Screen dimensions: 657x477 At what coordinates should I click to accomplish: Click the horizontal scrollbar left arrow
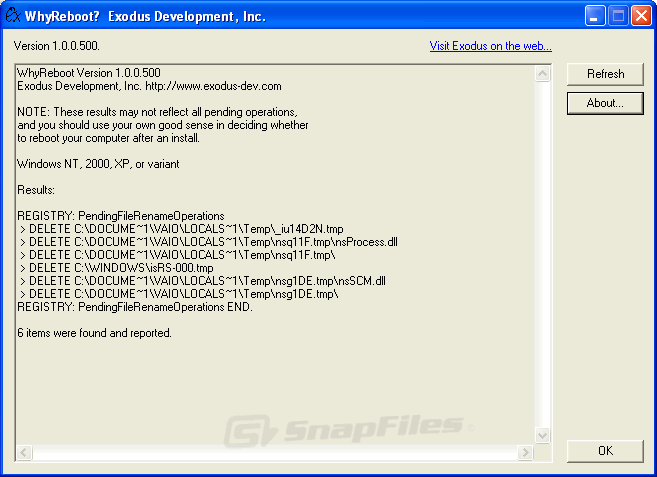(24, 453)
